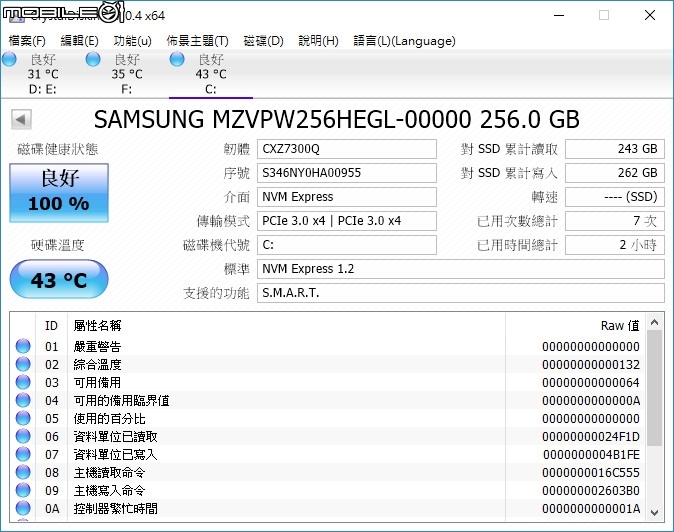Click the drive letter field C:
The height and width of the screenshot is (532, 674).
click(x=347, y=245)
